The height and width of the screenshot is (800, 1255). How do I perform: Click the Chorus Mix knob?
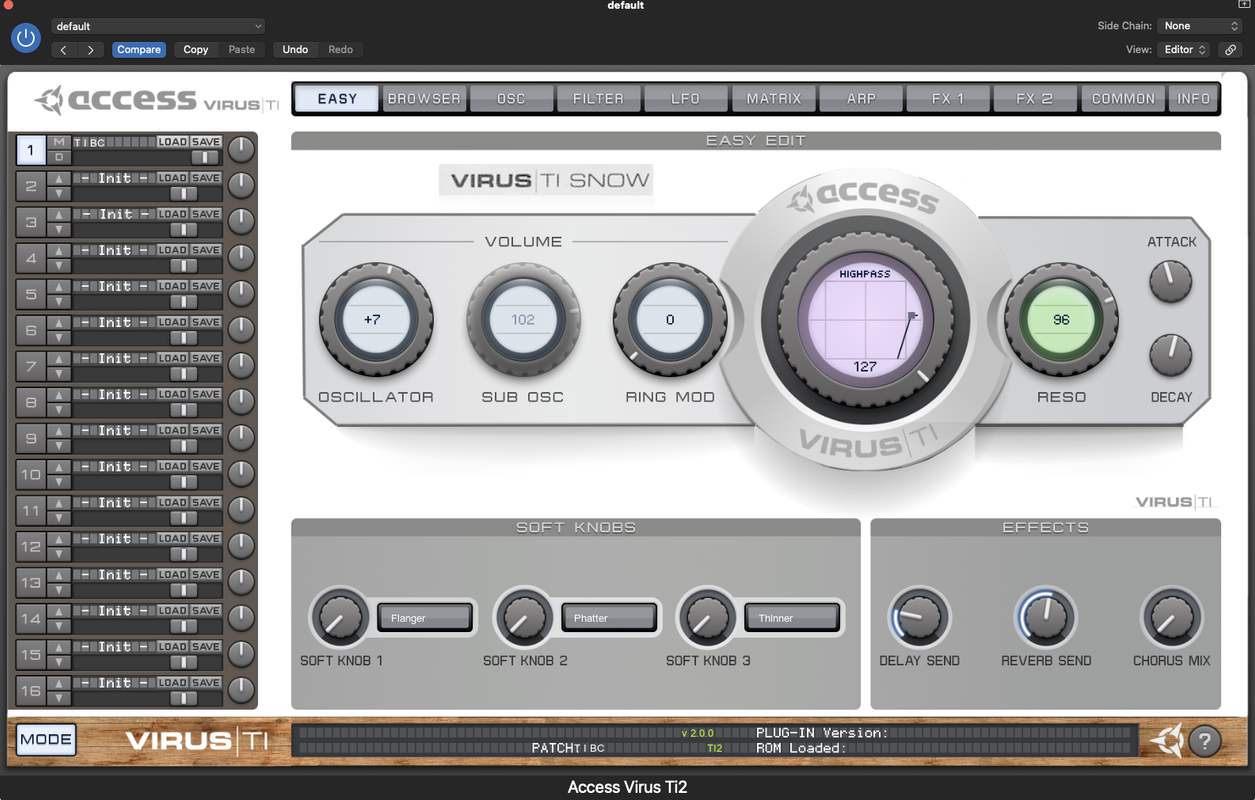[x=1171, y=618]
